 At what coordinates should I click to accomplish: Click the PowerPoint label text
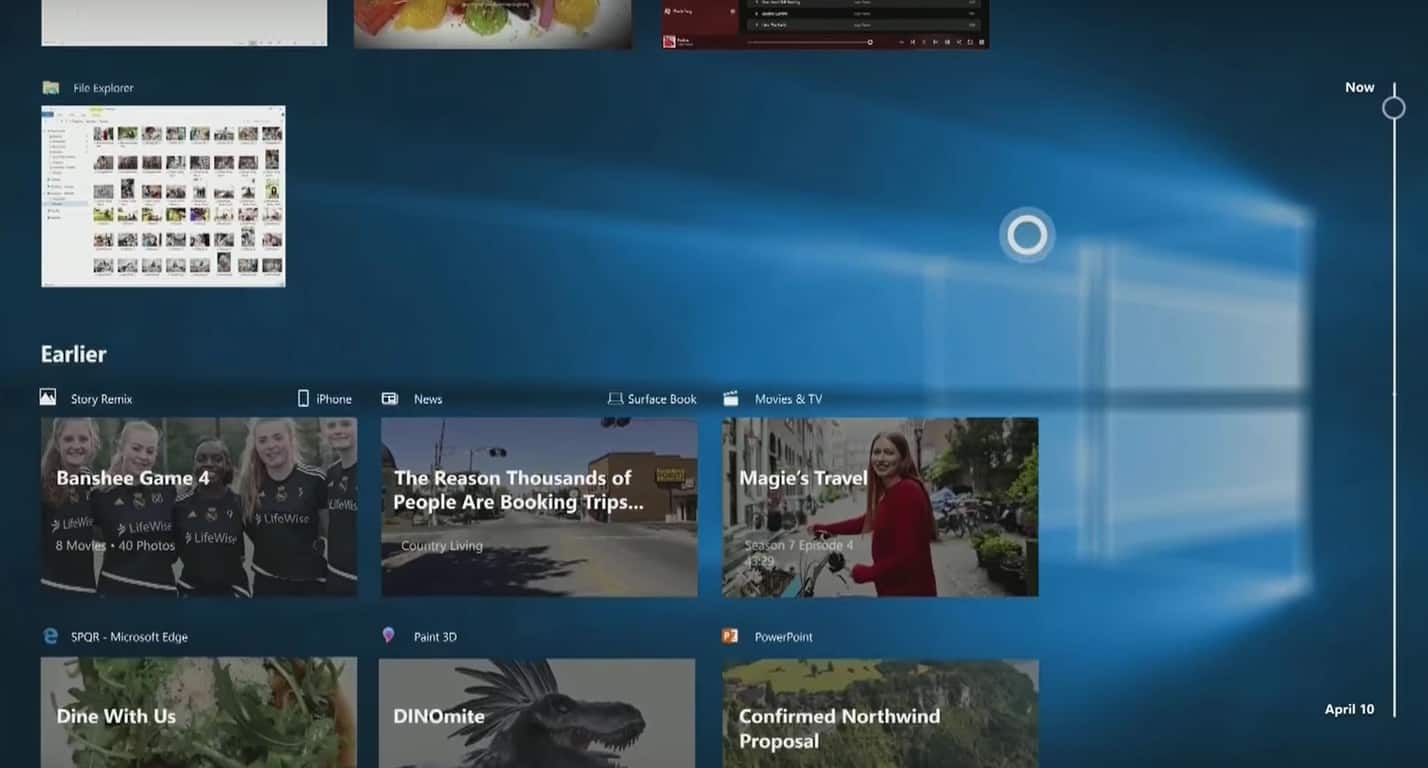click(x=784, y=637)
